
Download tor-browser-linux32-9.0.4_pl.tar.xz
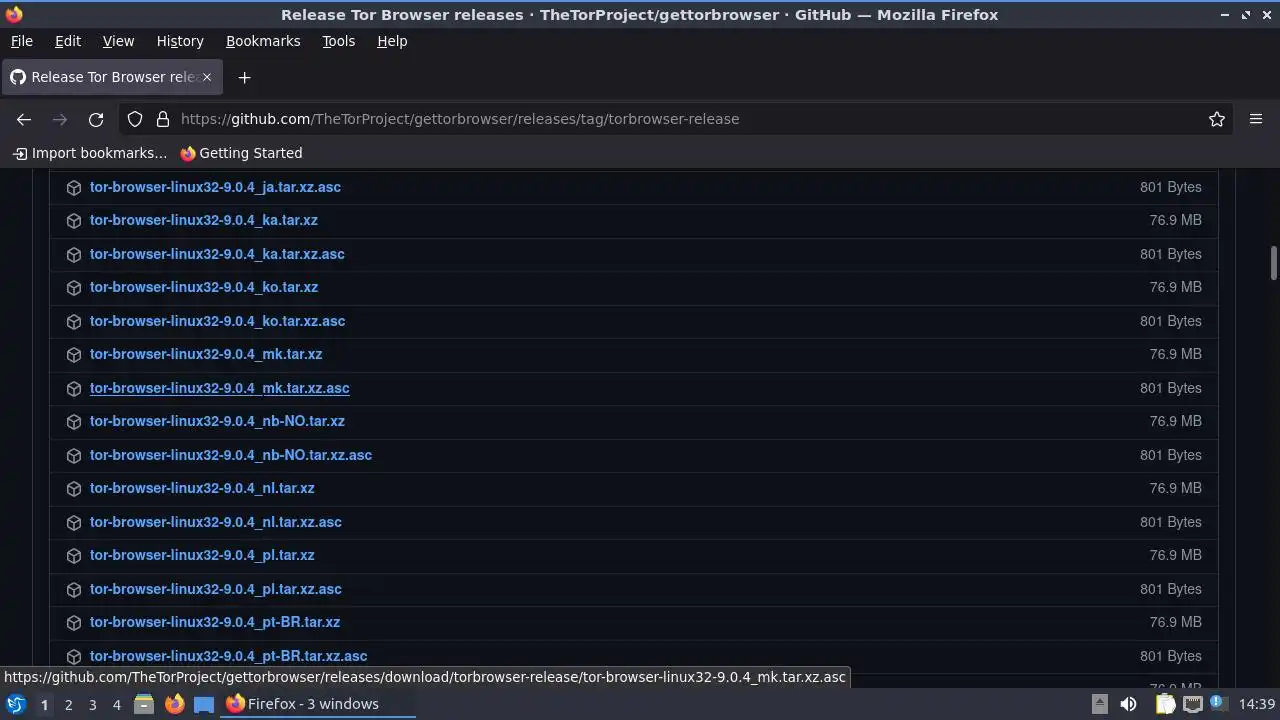[202, 555]
